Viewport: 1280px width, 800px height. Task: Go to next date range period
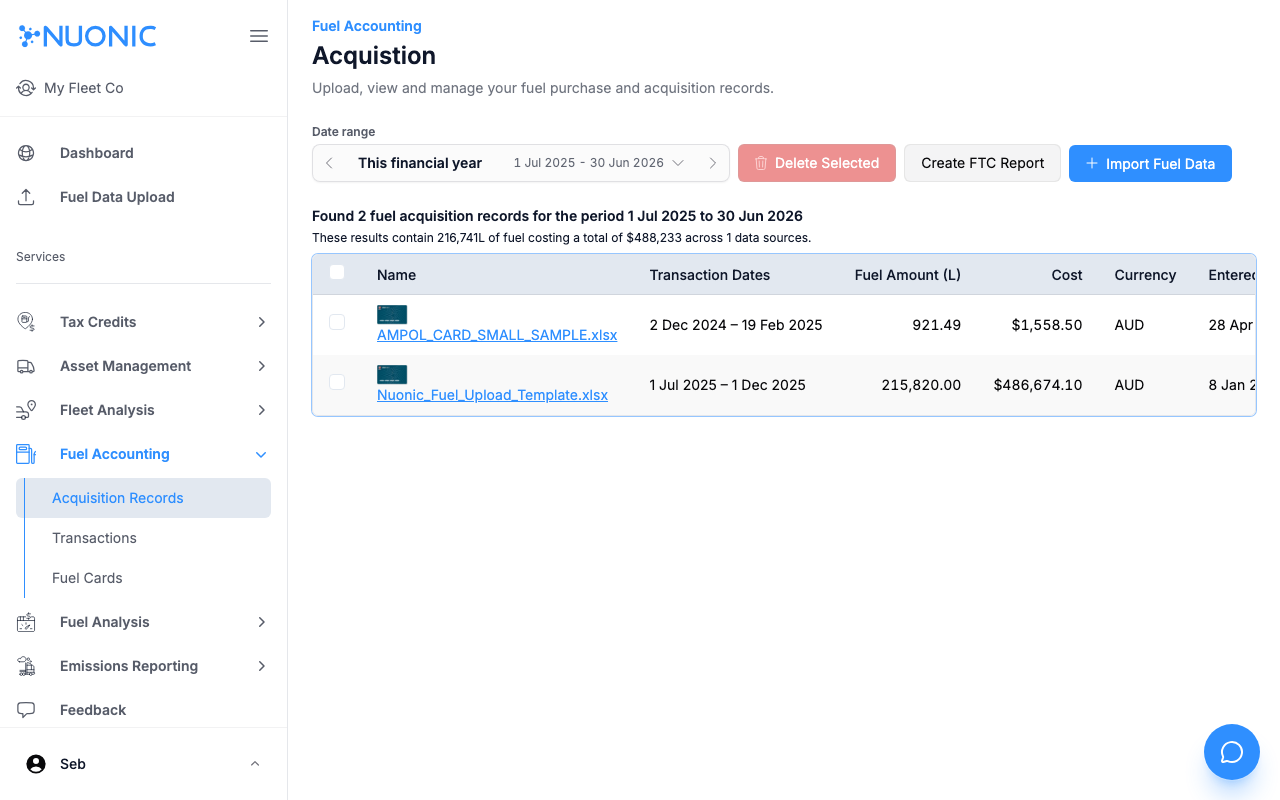click(712, 163)
